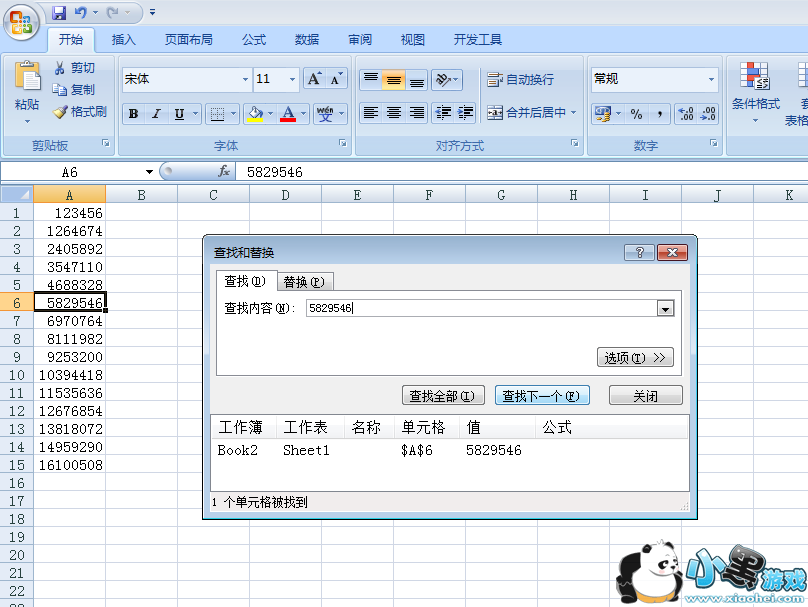Screen dimensions: 808x607
Task: Apply comma thousands separator style
Action: [660, 114]
